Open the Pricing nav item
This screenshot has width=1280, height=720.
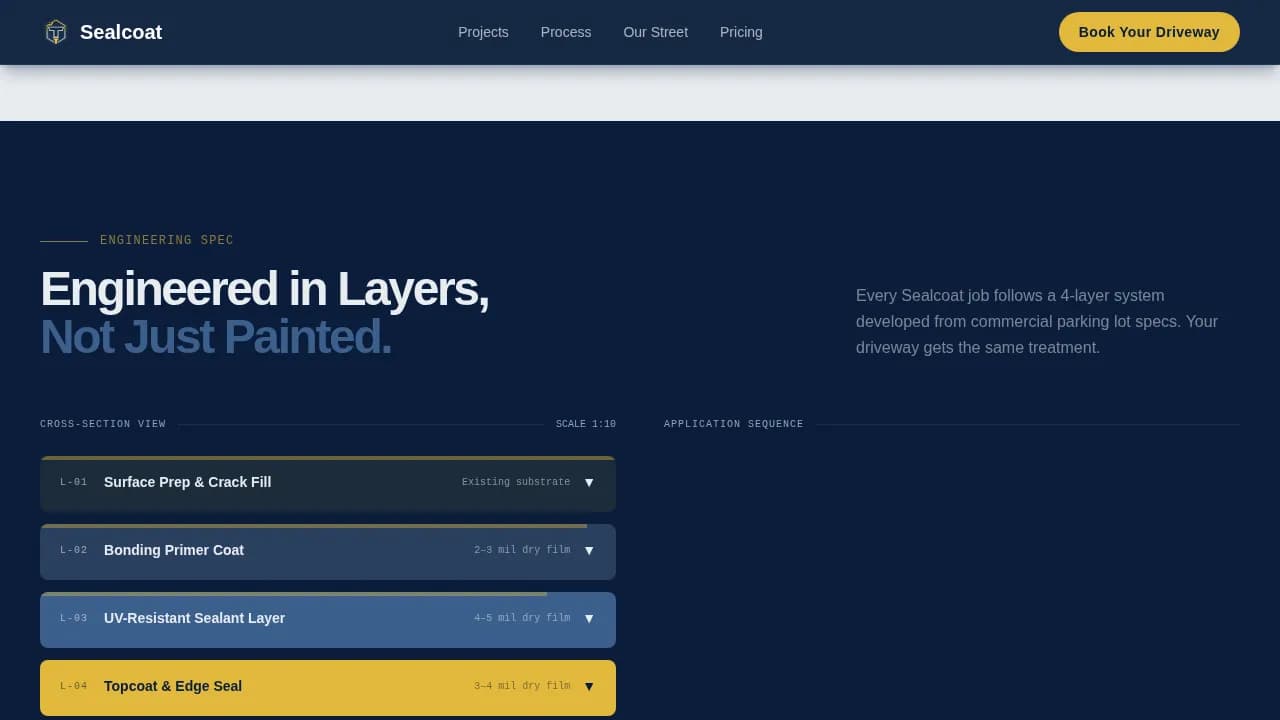pos(741,32)
